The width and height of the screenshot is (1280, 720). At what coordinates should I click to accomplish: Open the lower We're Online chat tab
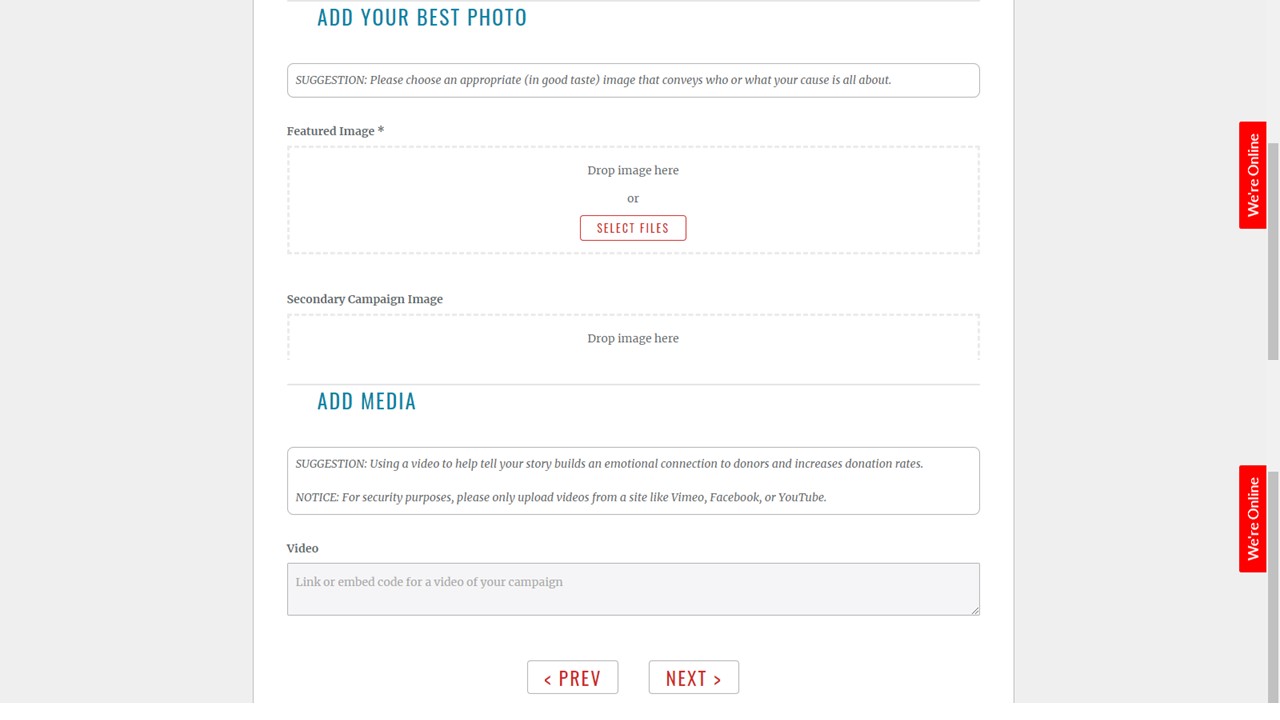[1252, 518]
